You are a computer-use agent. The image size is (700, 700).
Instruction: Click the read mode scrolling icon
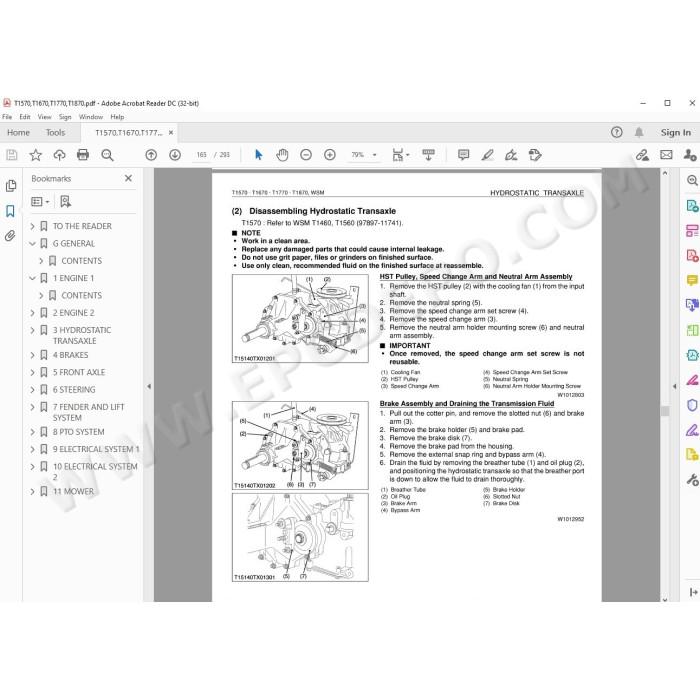point(429,155)
